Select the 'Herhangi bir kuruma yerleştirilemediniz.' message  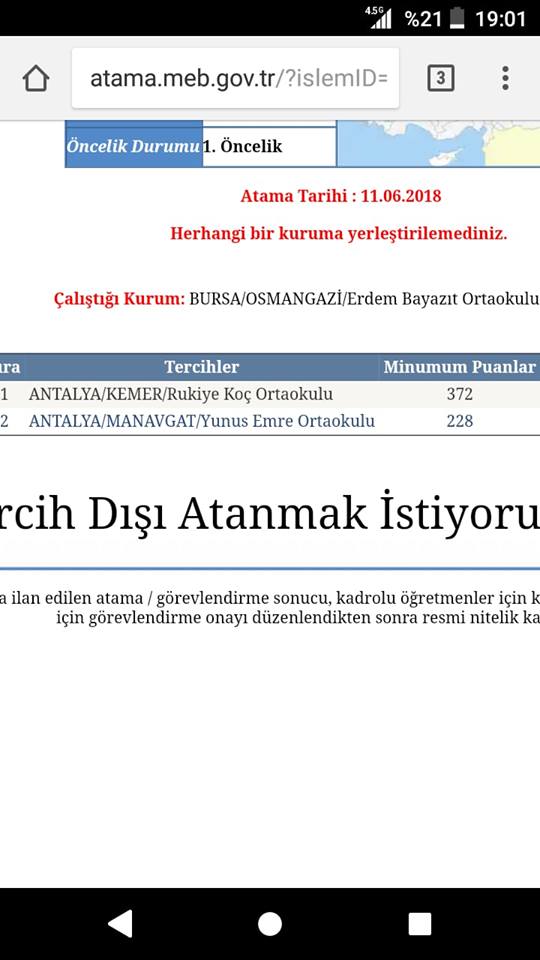pyautogui.click(x=339, y=234)
